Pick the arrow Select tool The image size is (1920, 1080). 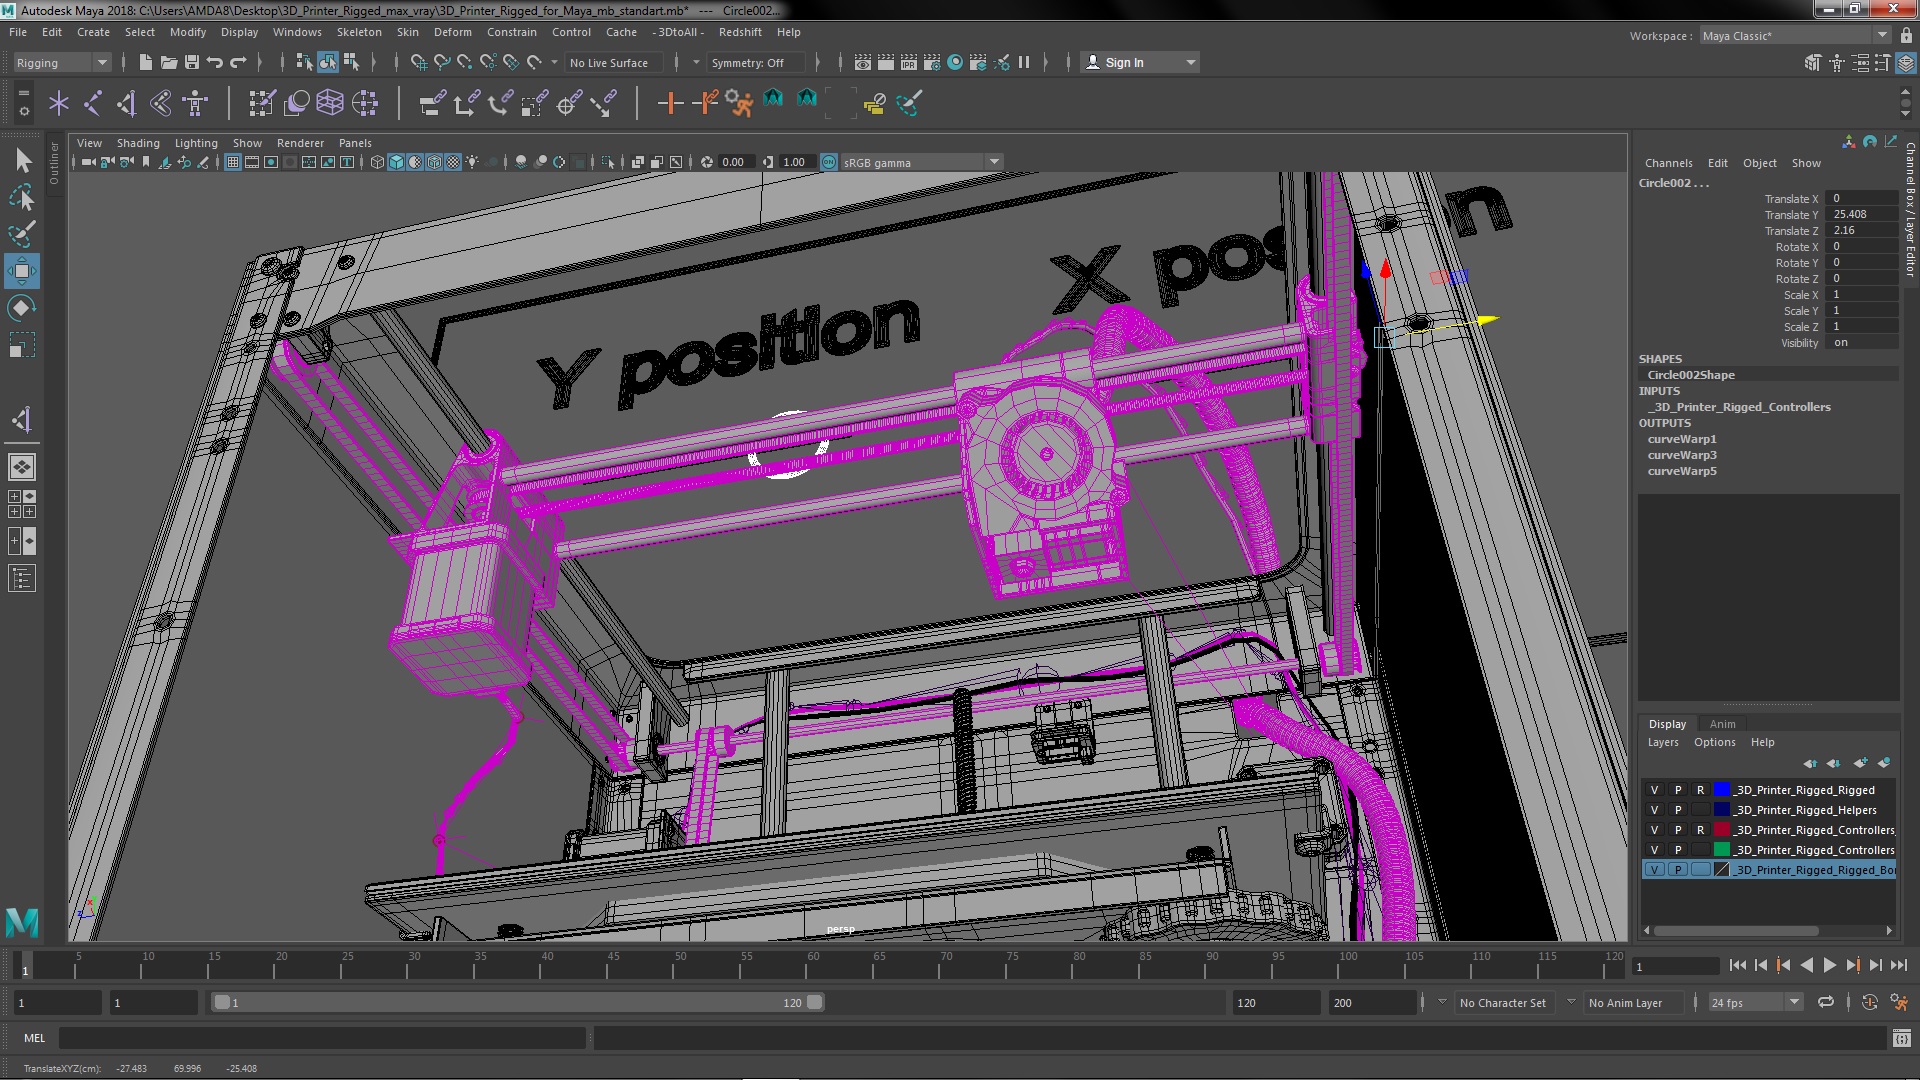tap(22, 160)
